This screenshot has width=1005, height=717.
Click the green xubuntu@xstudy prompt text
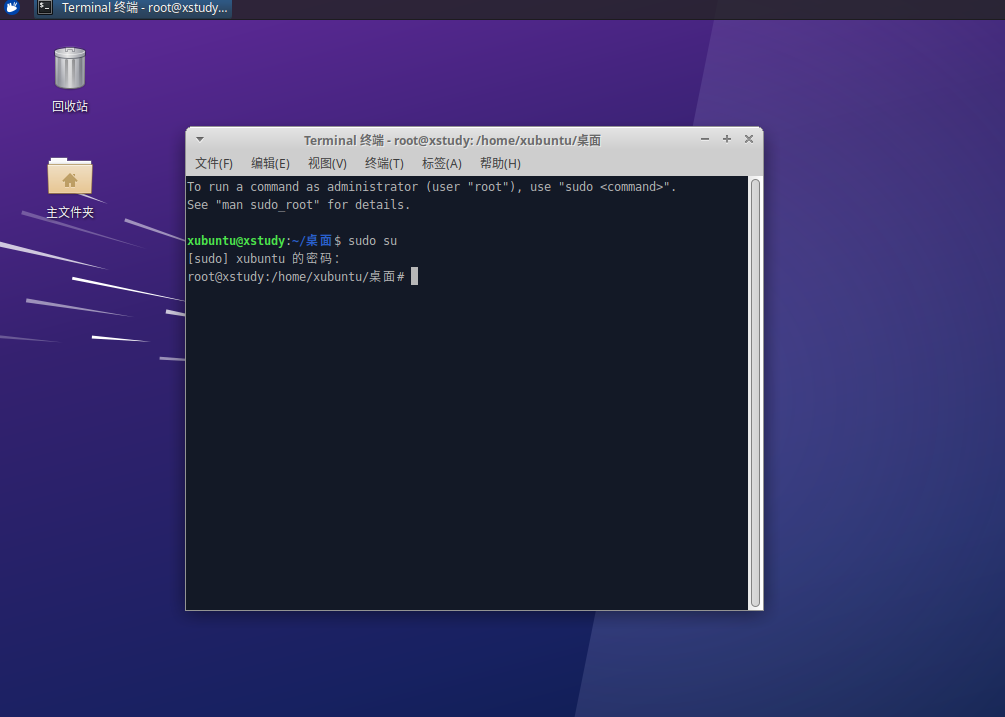click(236, 241)
